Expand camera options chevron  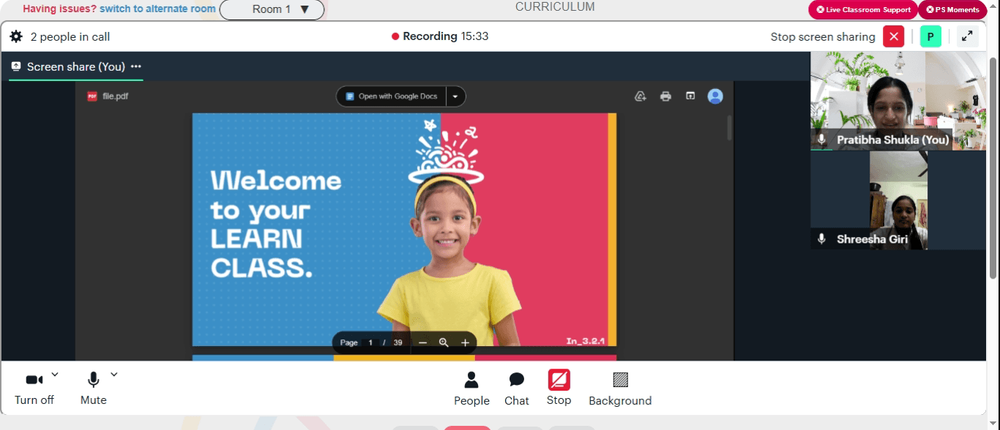pyautogui.click(x=55, y=374)
